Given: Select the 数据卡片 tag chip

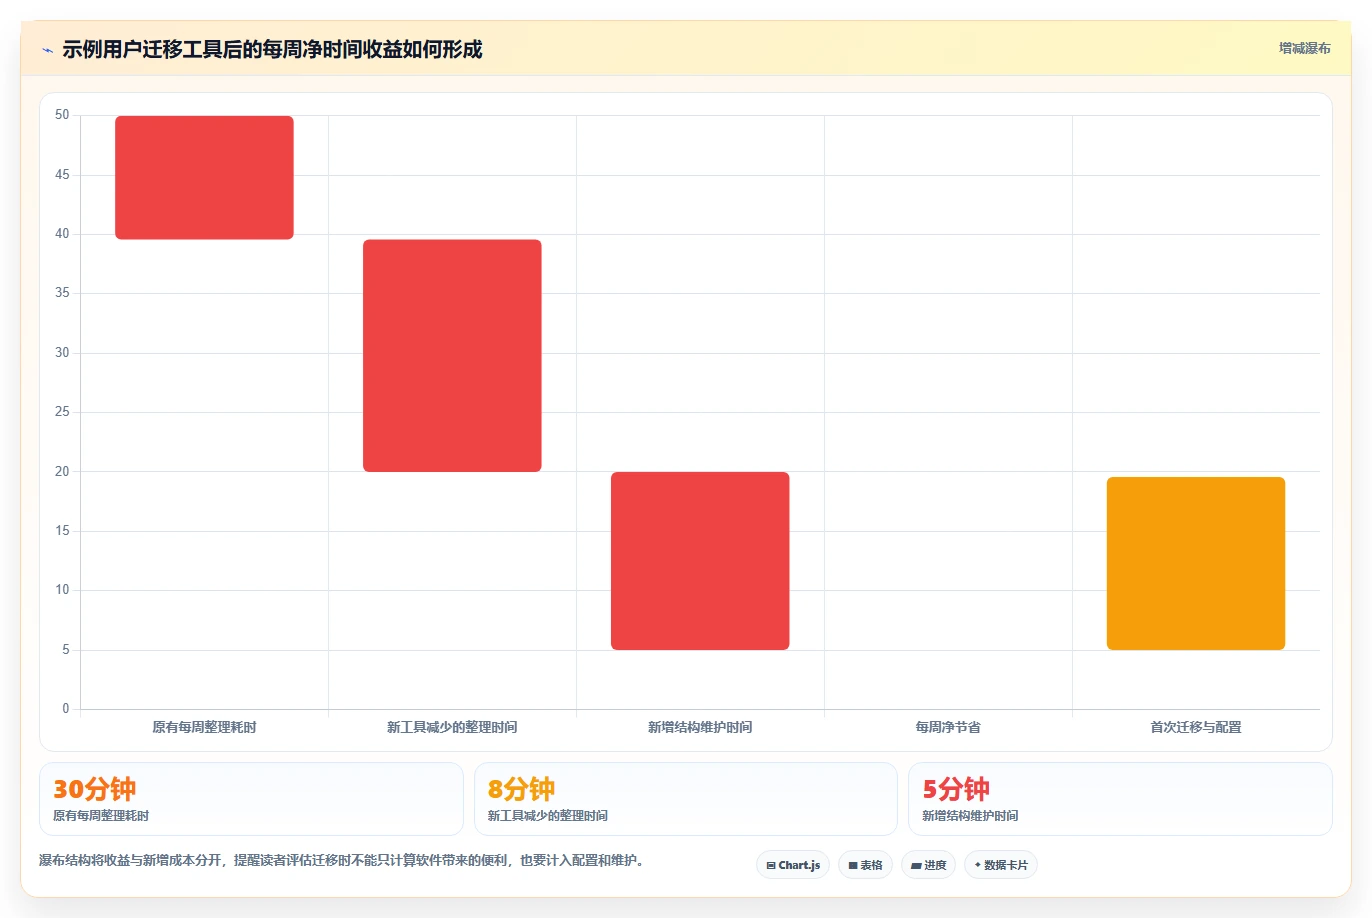Looking at the screenshot, I should pos(1000,865).
